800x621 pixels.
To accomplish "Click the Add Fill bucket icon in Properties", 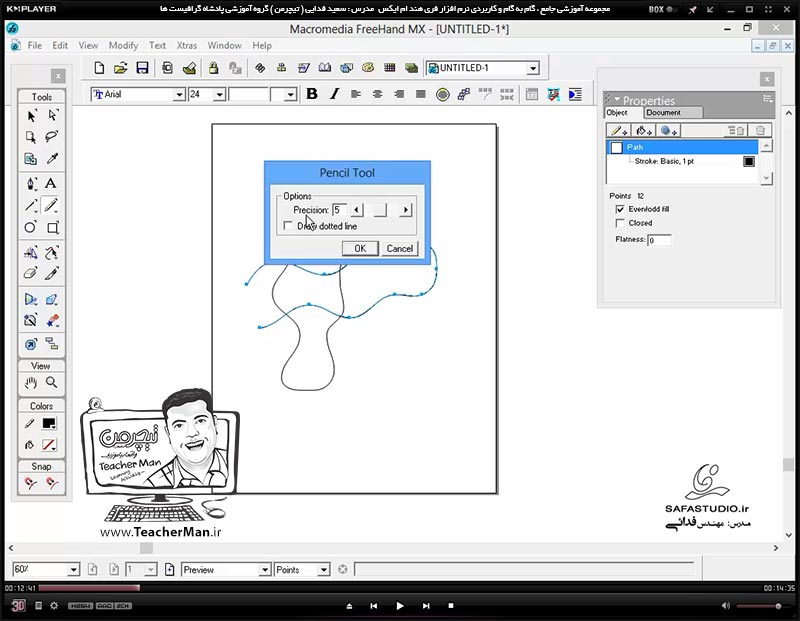I will (644, 131).
